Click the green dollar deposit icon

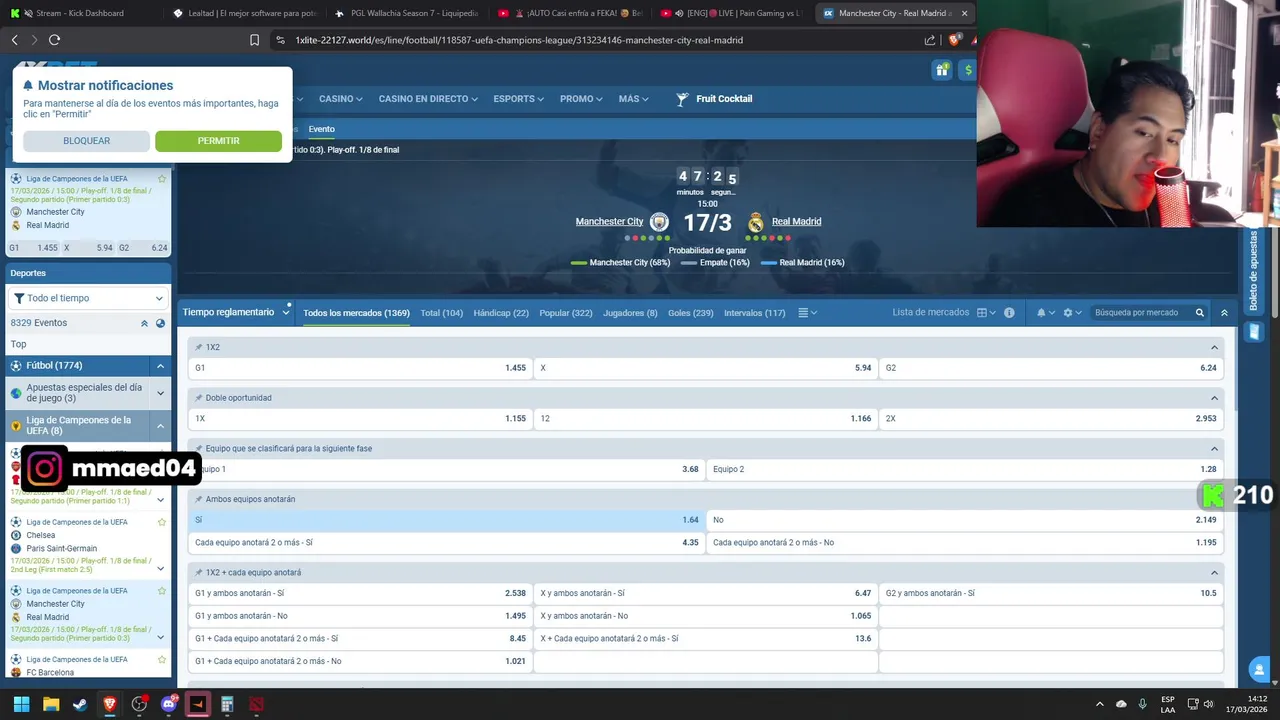[x=967, y=69]
